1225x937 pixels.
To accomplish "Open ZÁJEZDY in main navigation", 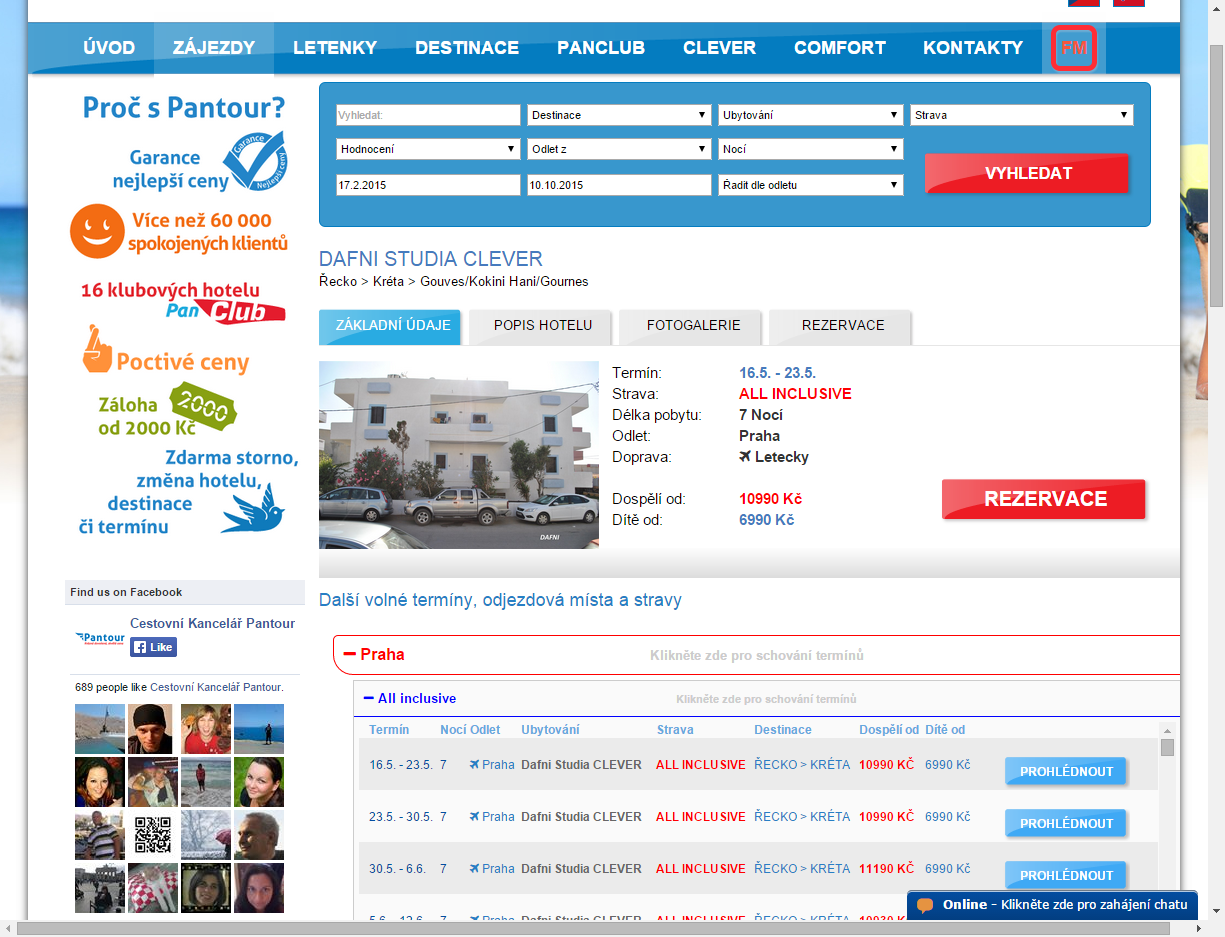I will point(214,47).
